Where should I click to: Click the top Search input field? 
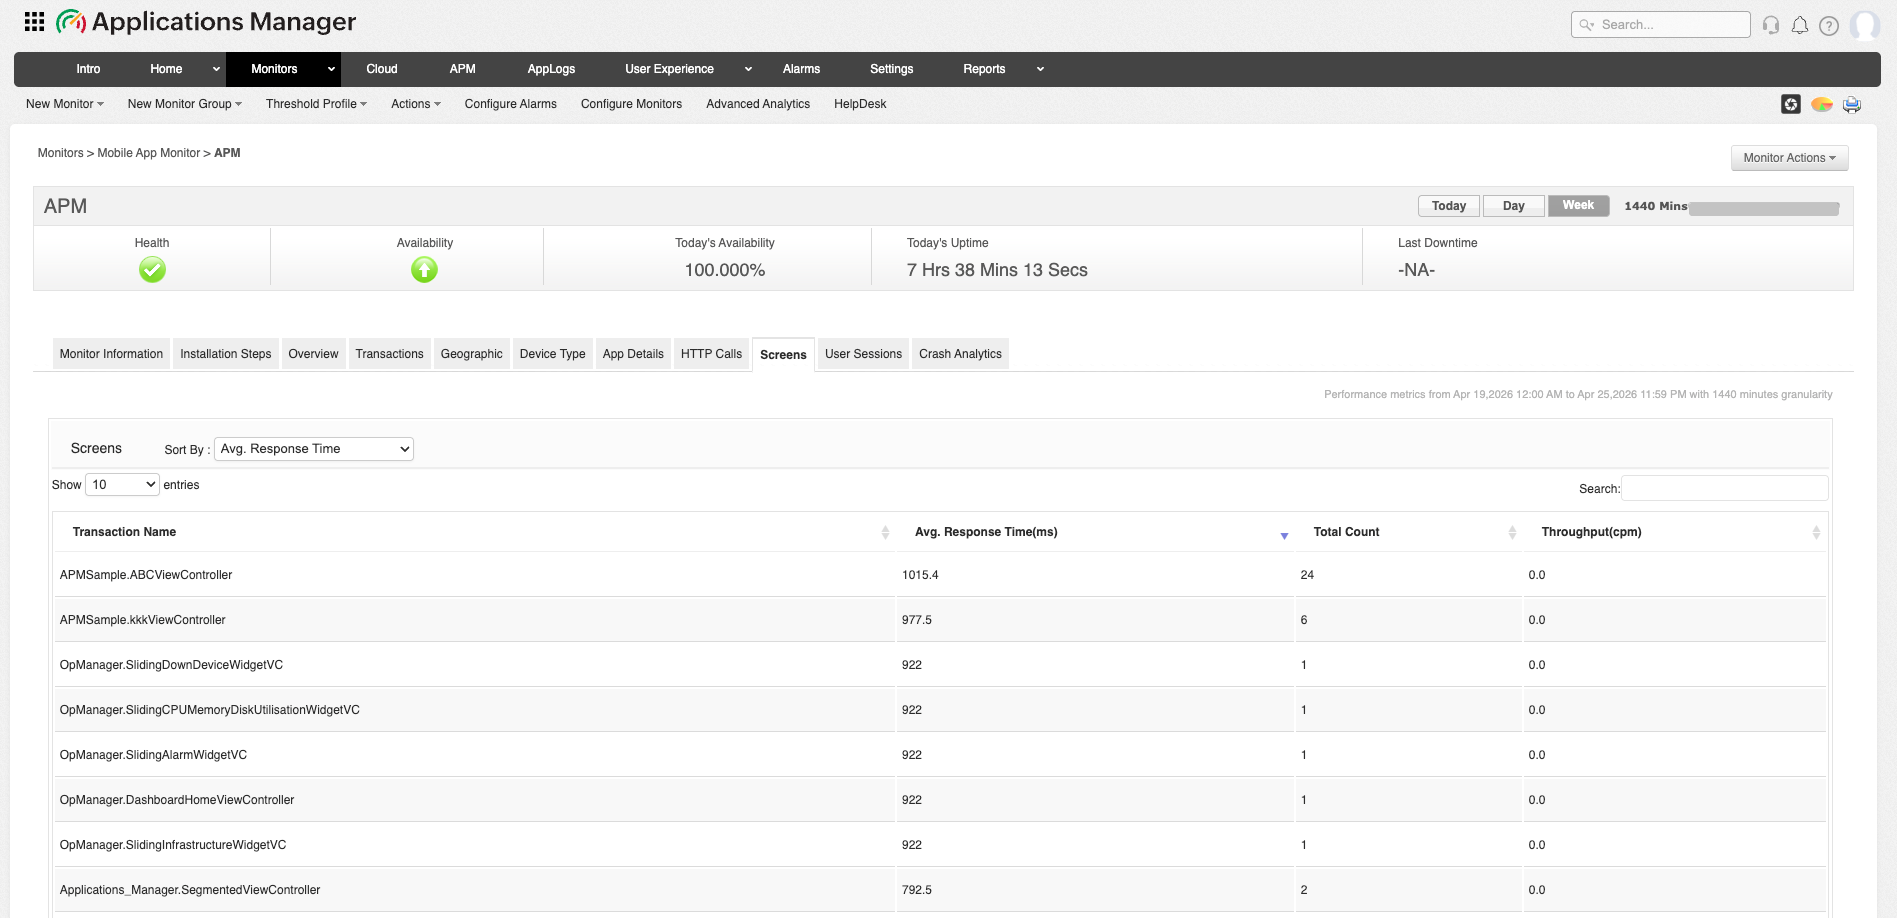[1660, 25]
